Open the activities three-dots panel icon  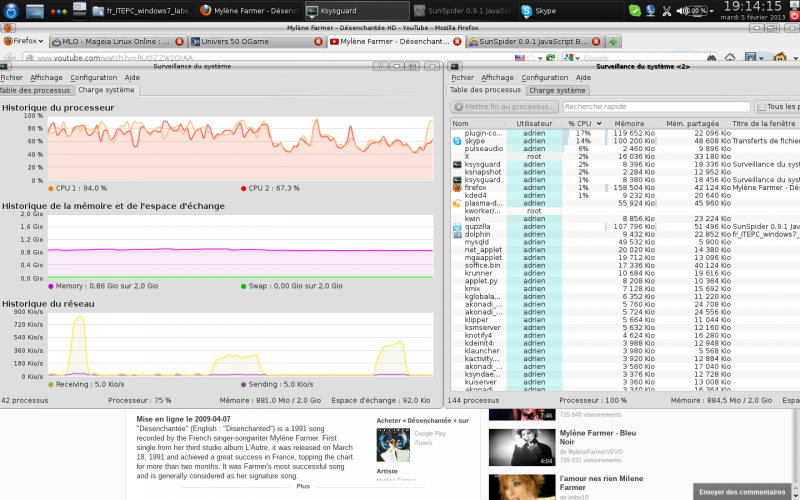coord(59,11)
